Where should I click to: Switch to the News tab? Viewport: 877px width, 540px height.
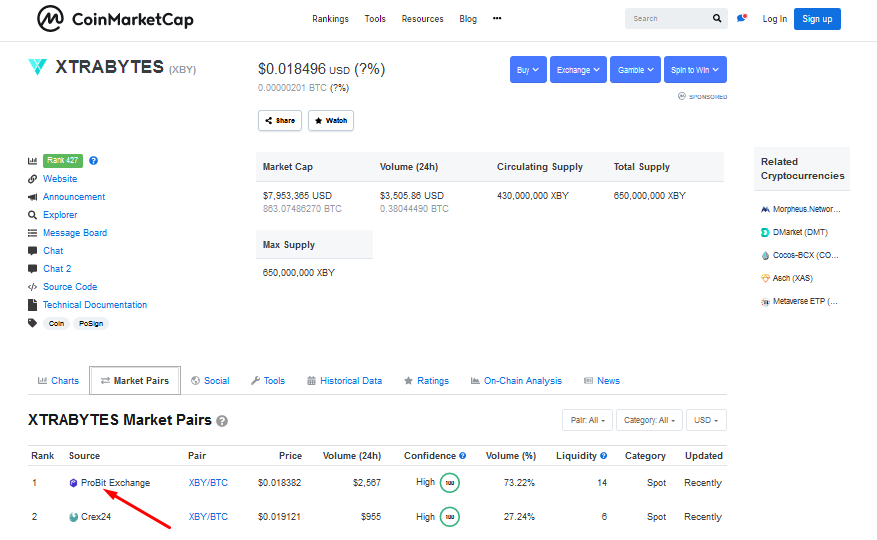tap(602, 381)
